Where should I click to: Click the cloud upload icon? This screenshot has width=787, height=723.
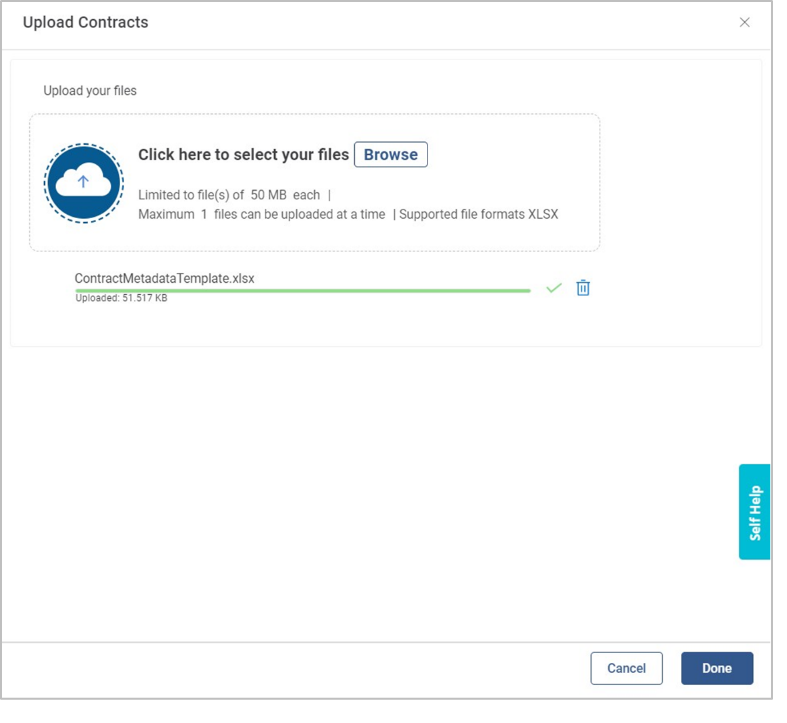[x=83, y=183]
